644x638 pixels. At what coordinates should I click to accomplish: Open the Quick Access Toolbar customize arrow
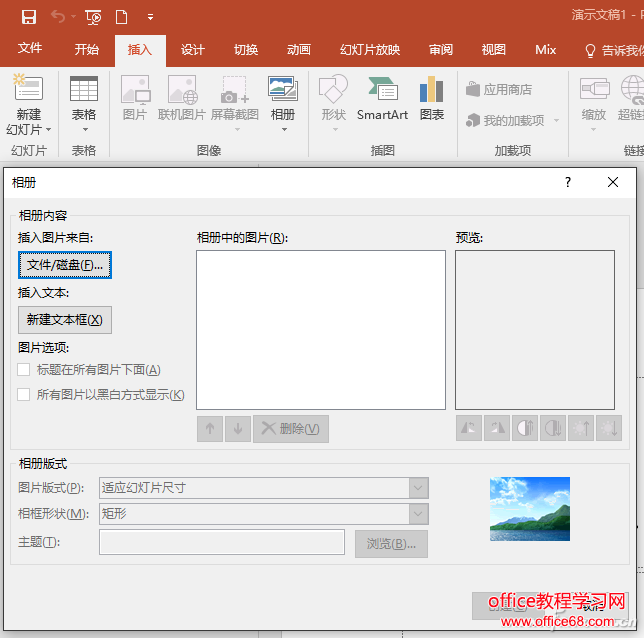[x=151, y=17]
